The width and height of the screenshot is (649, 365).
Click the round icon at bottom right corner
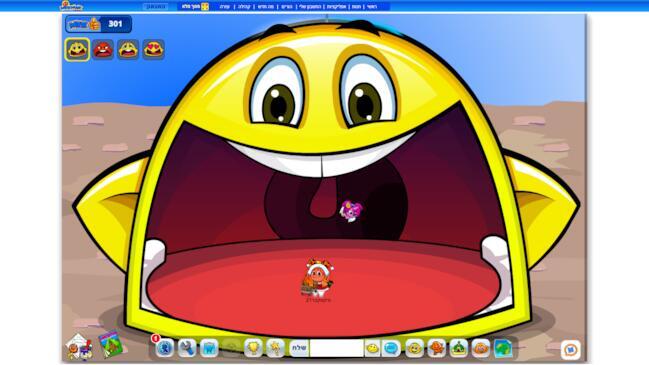(571, 350)
